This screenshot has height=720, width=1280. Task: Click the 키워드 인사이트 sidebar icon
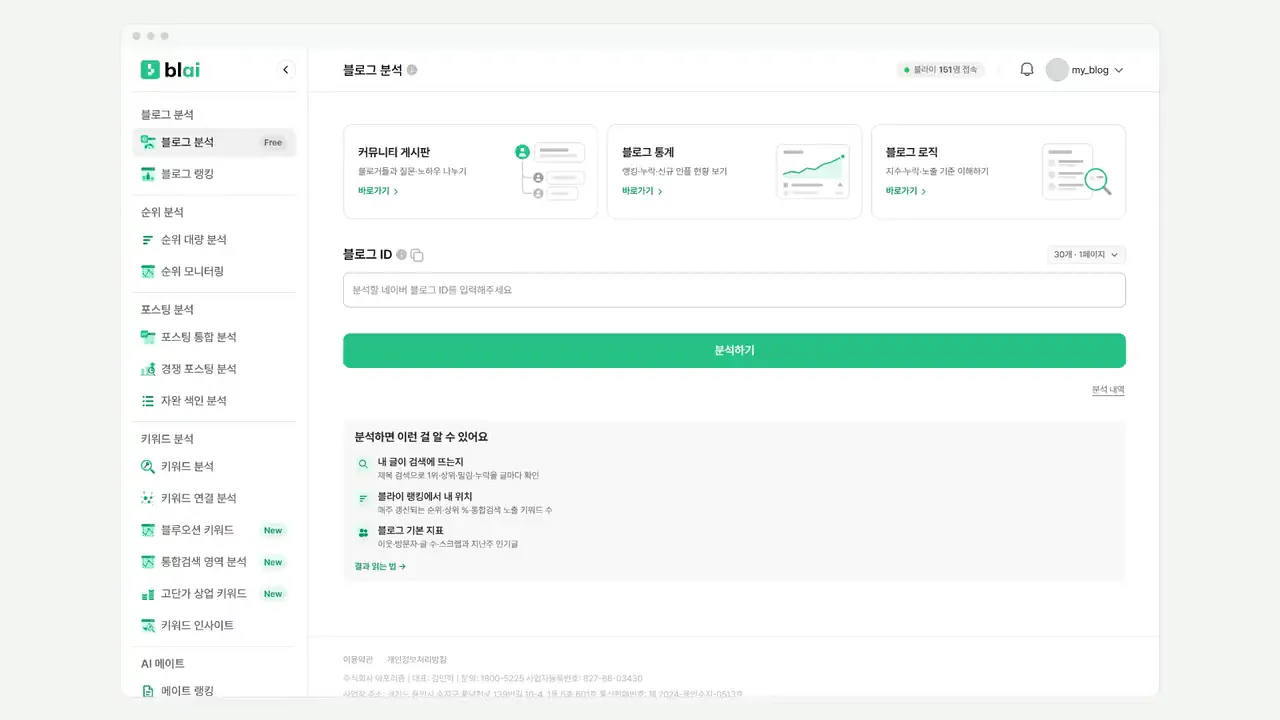[x=148, y=626]
